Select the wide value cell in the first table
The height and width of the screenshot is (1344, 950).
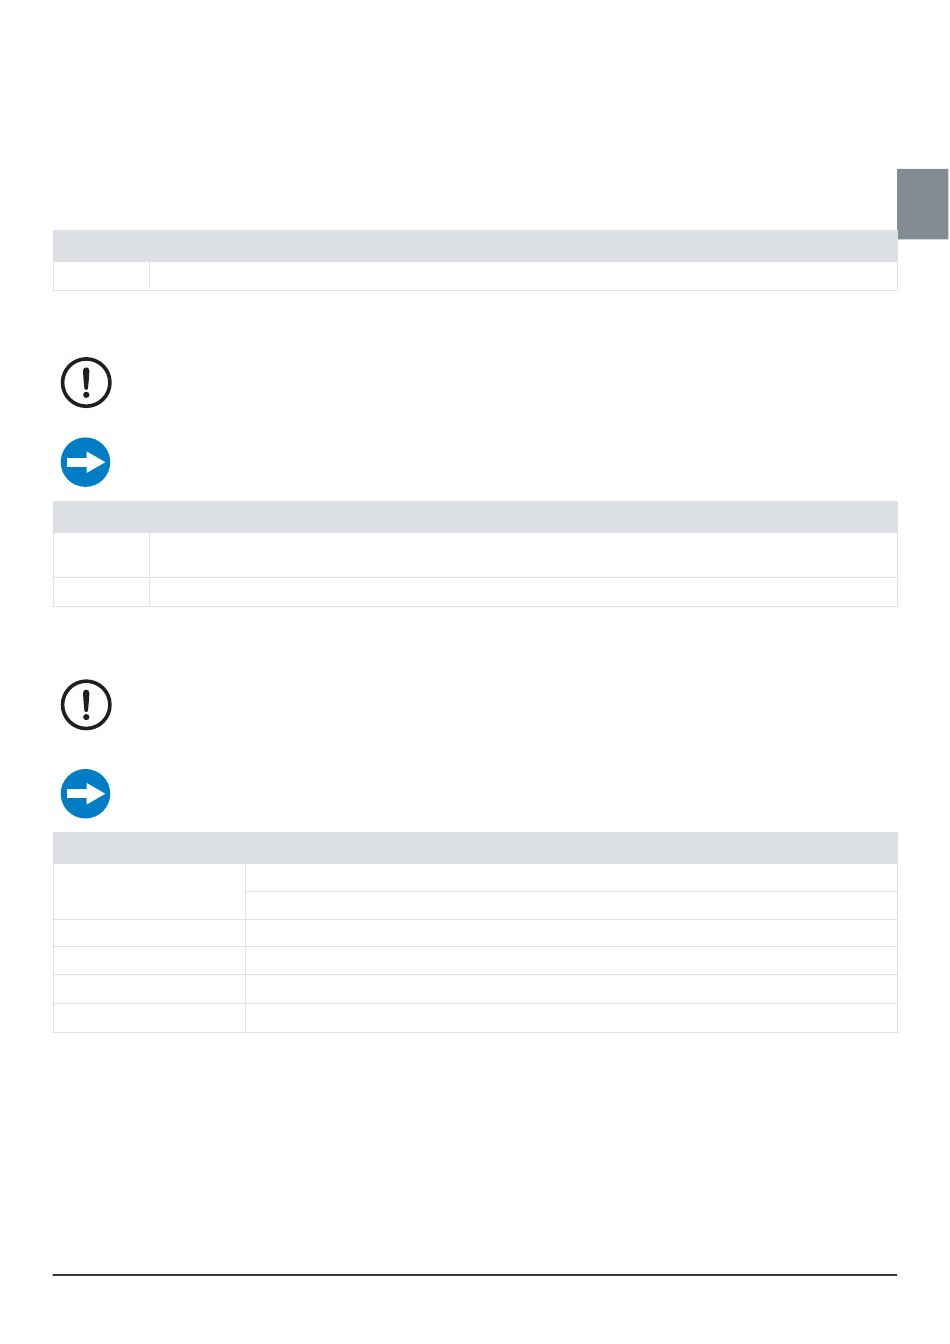[523, 276]
